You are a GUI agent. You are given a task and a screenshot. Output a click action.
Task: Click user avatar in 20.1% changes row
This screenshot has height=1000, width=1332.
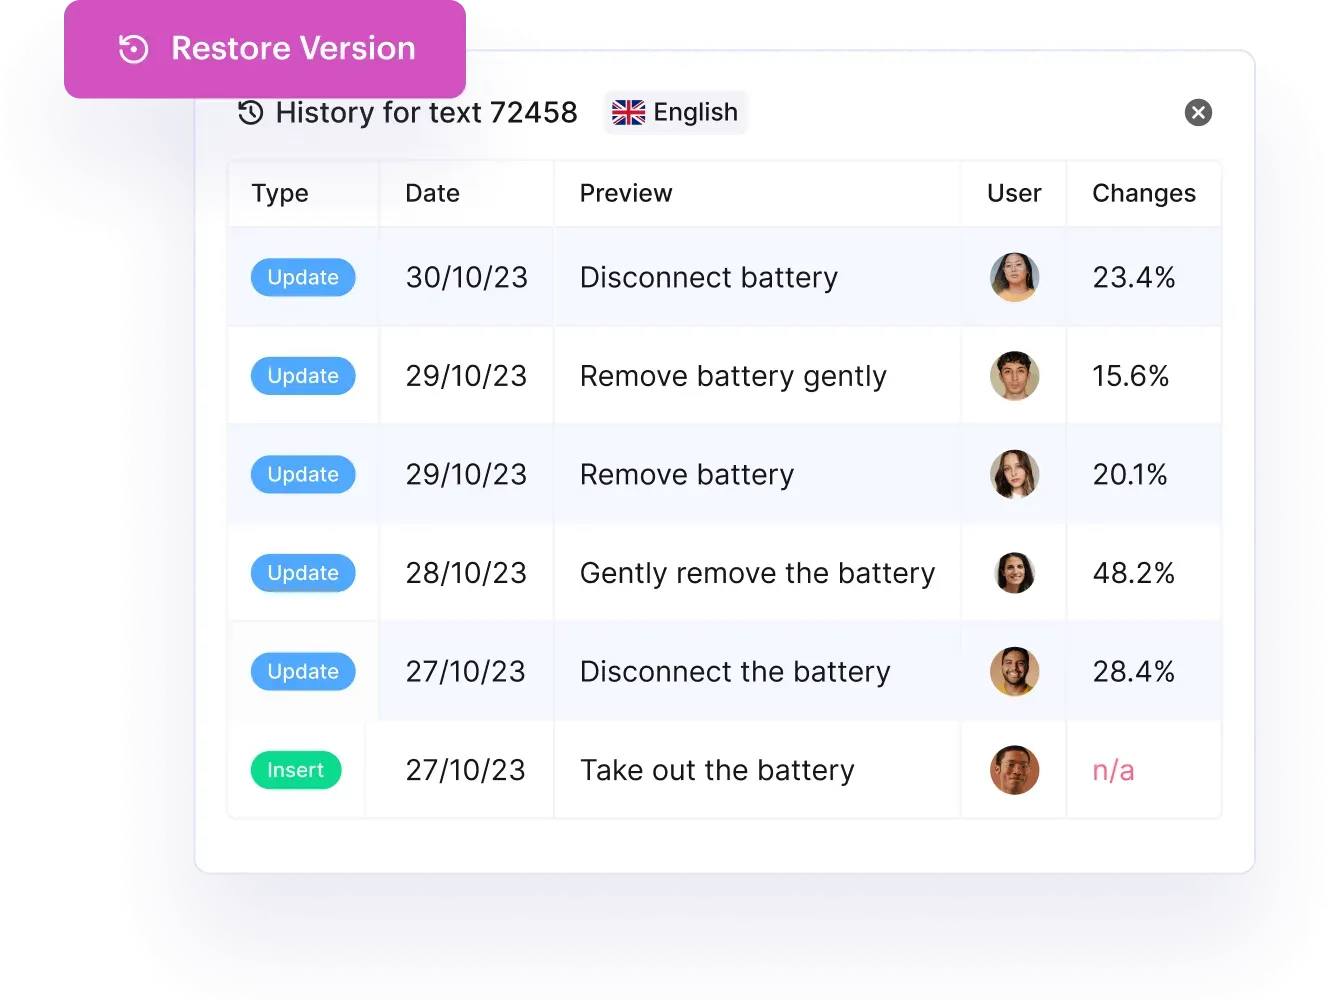click(1014, 474)
